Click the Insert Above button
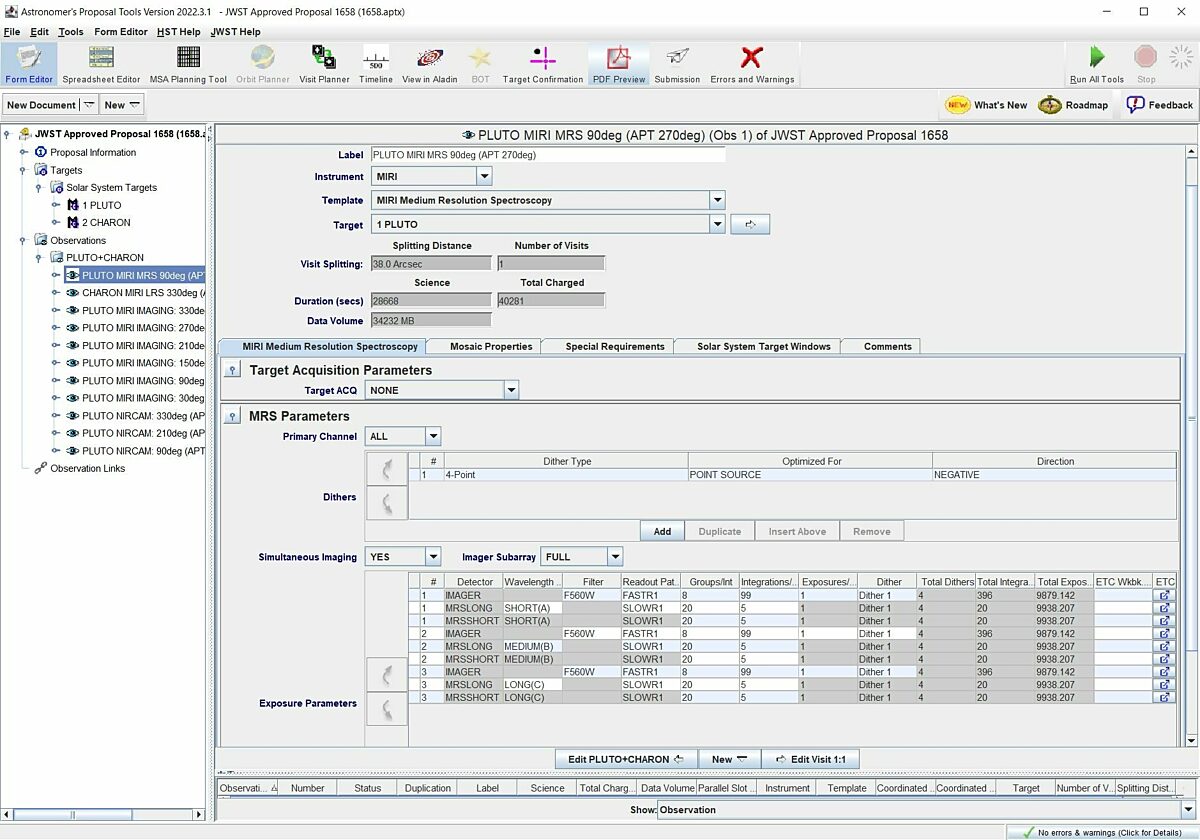 (x=797, y=532)
